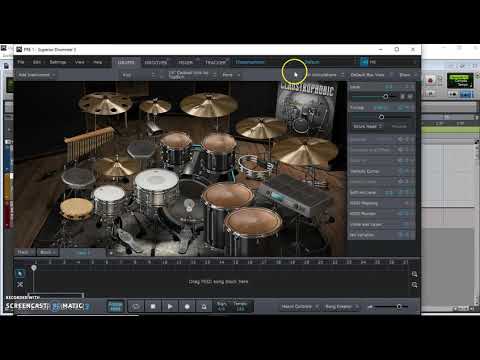
Task: Switch to the Grooves tab
Action: [155, 62]
